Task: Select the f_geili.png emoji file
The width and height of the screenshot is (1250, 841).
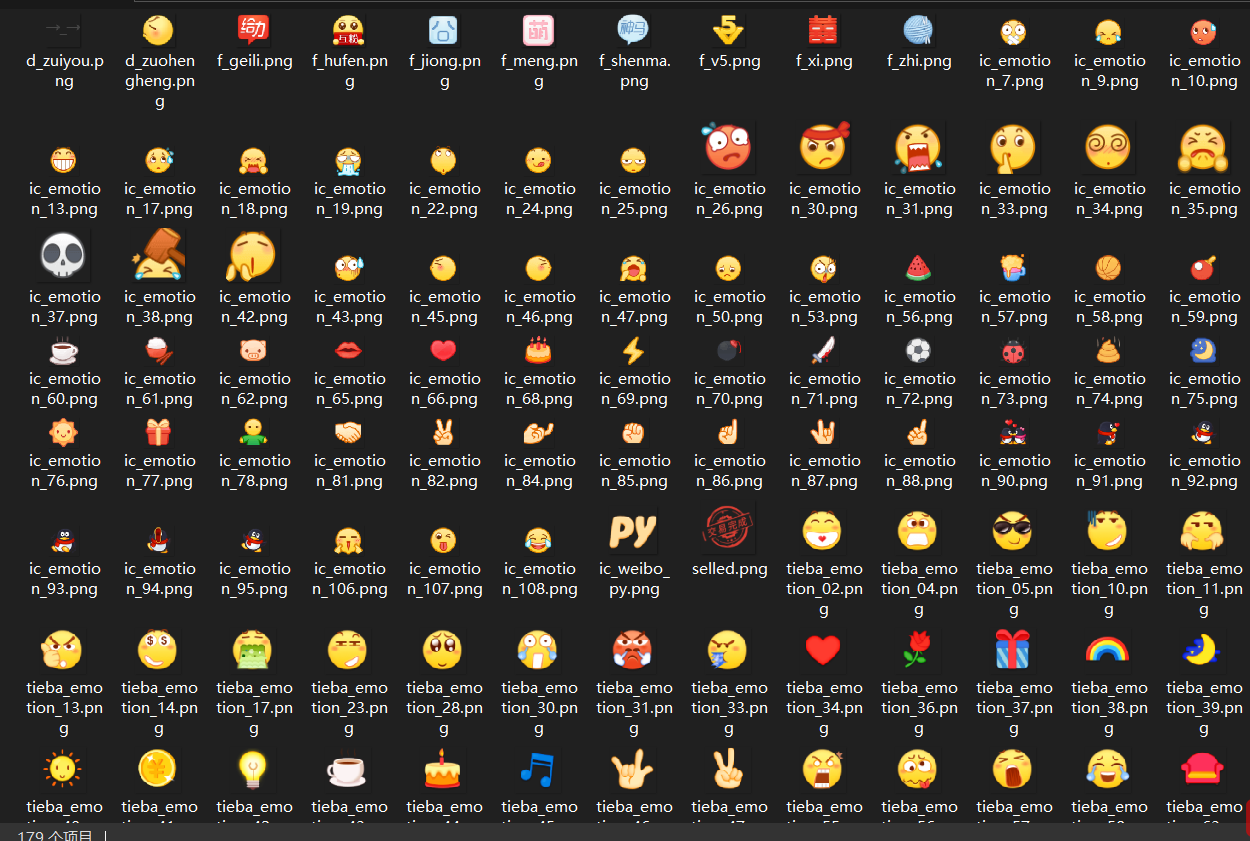Action: click(254, 29)
